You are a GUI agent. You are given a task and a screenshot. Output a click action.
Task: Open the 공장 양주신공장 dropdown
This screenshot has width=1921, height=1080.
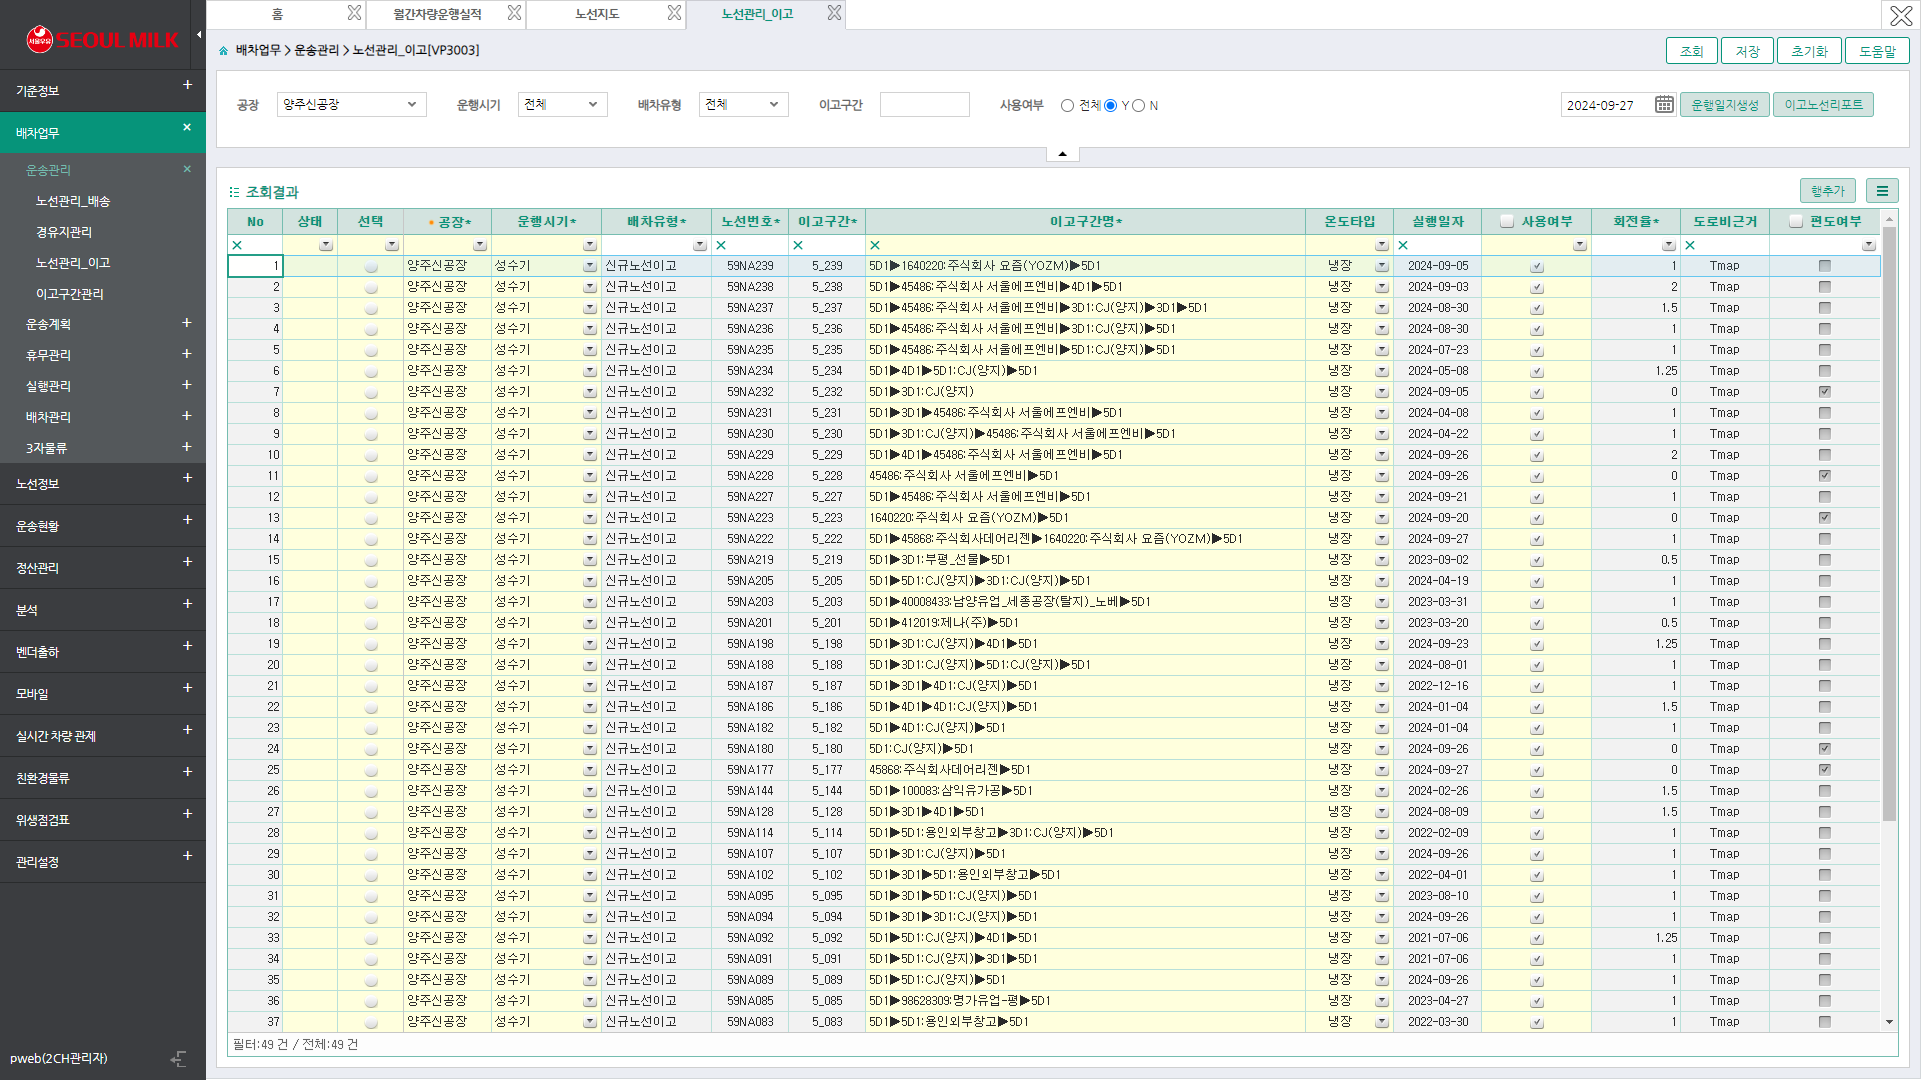click(352, 104)
